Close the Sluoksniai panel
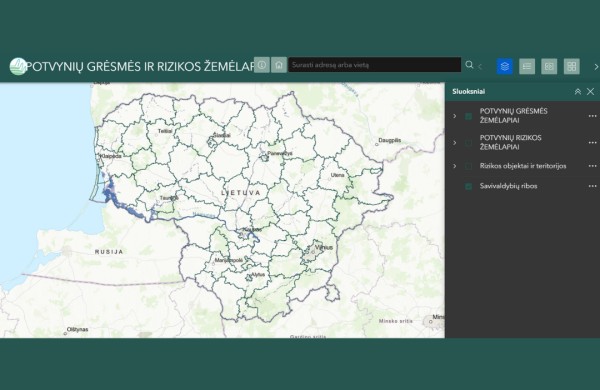This screenshot has width=600, height=390. [x=590, y=91]
